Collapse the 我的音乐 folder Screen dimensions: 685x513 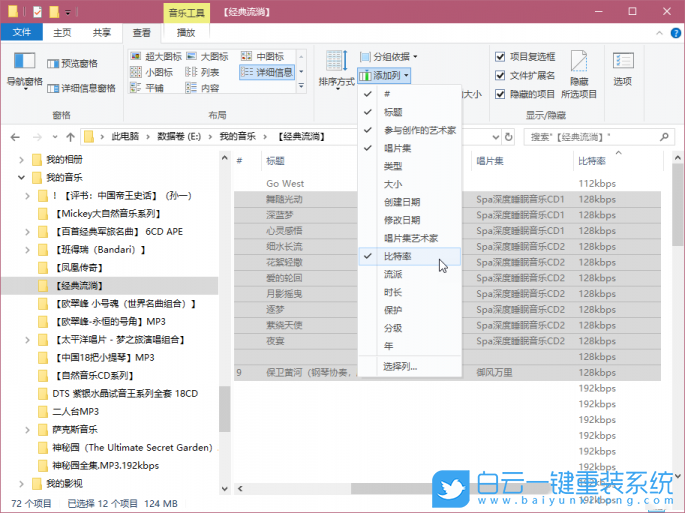pos(21,177)
